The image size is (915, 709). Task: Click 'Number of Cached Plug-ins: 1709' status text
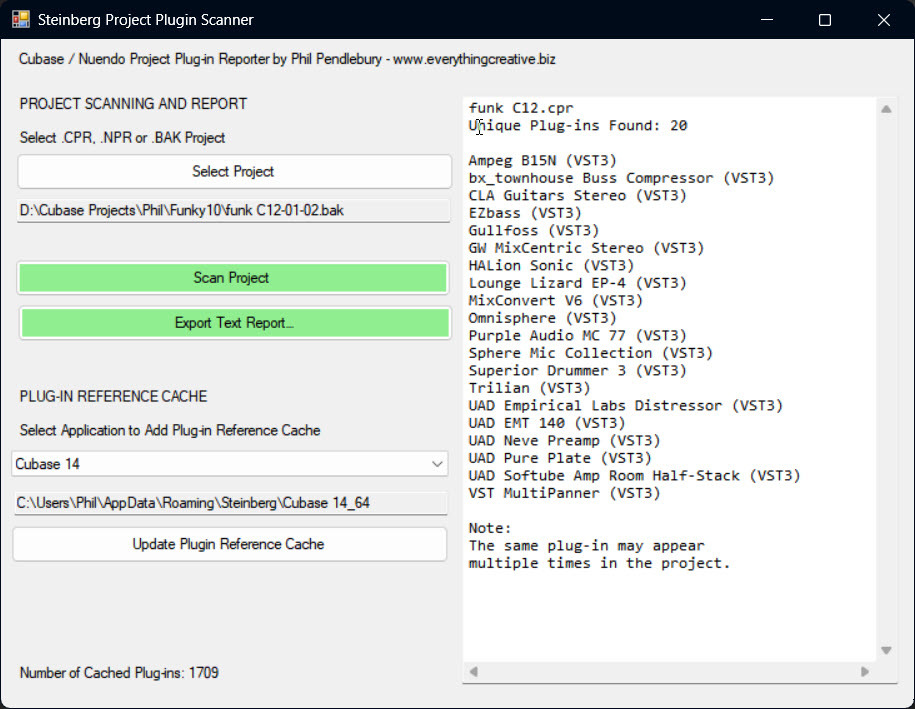pos(119,673)
